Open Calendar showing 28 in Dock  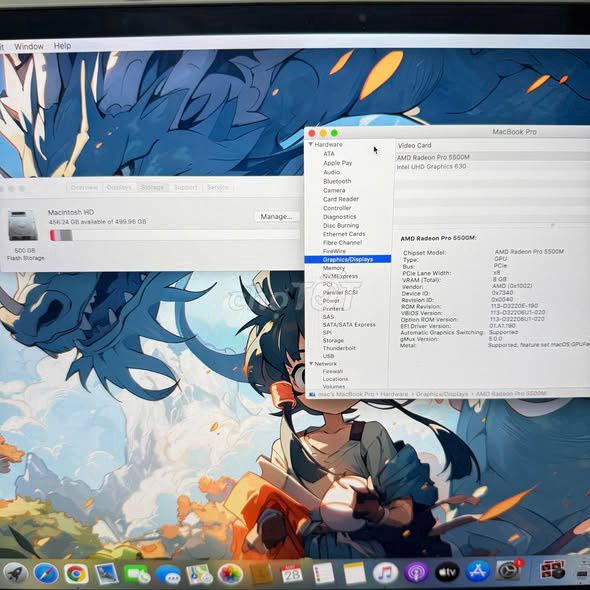point(292,573)
